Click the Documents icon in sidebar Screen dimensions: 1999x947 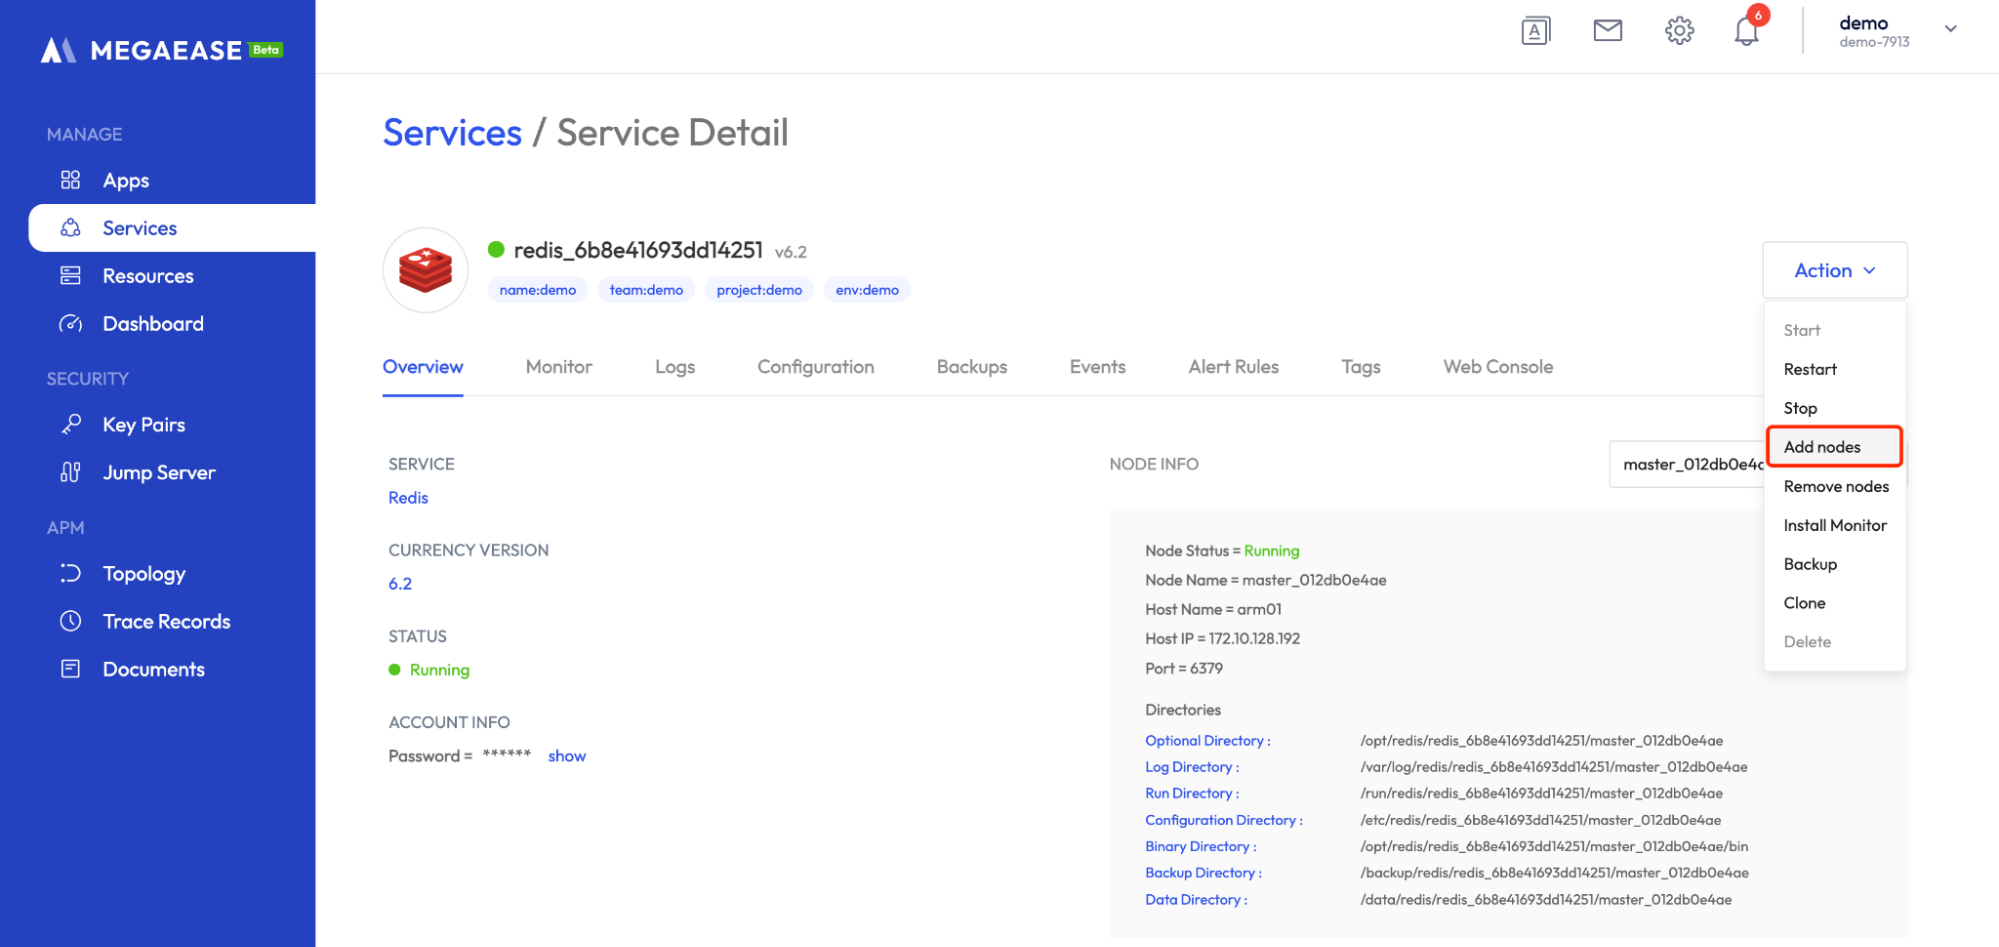coord(70,669)
